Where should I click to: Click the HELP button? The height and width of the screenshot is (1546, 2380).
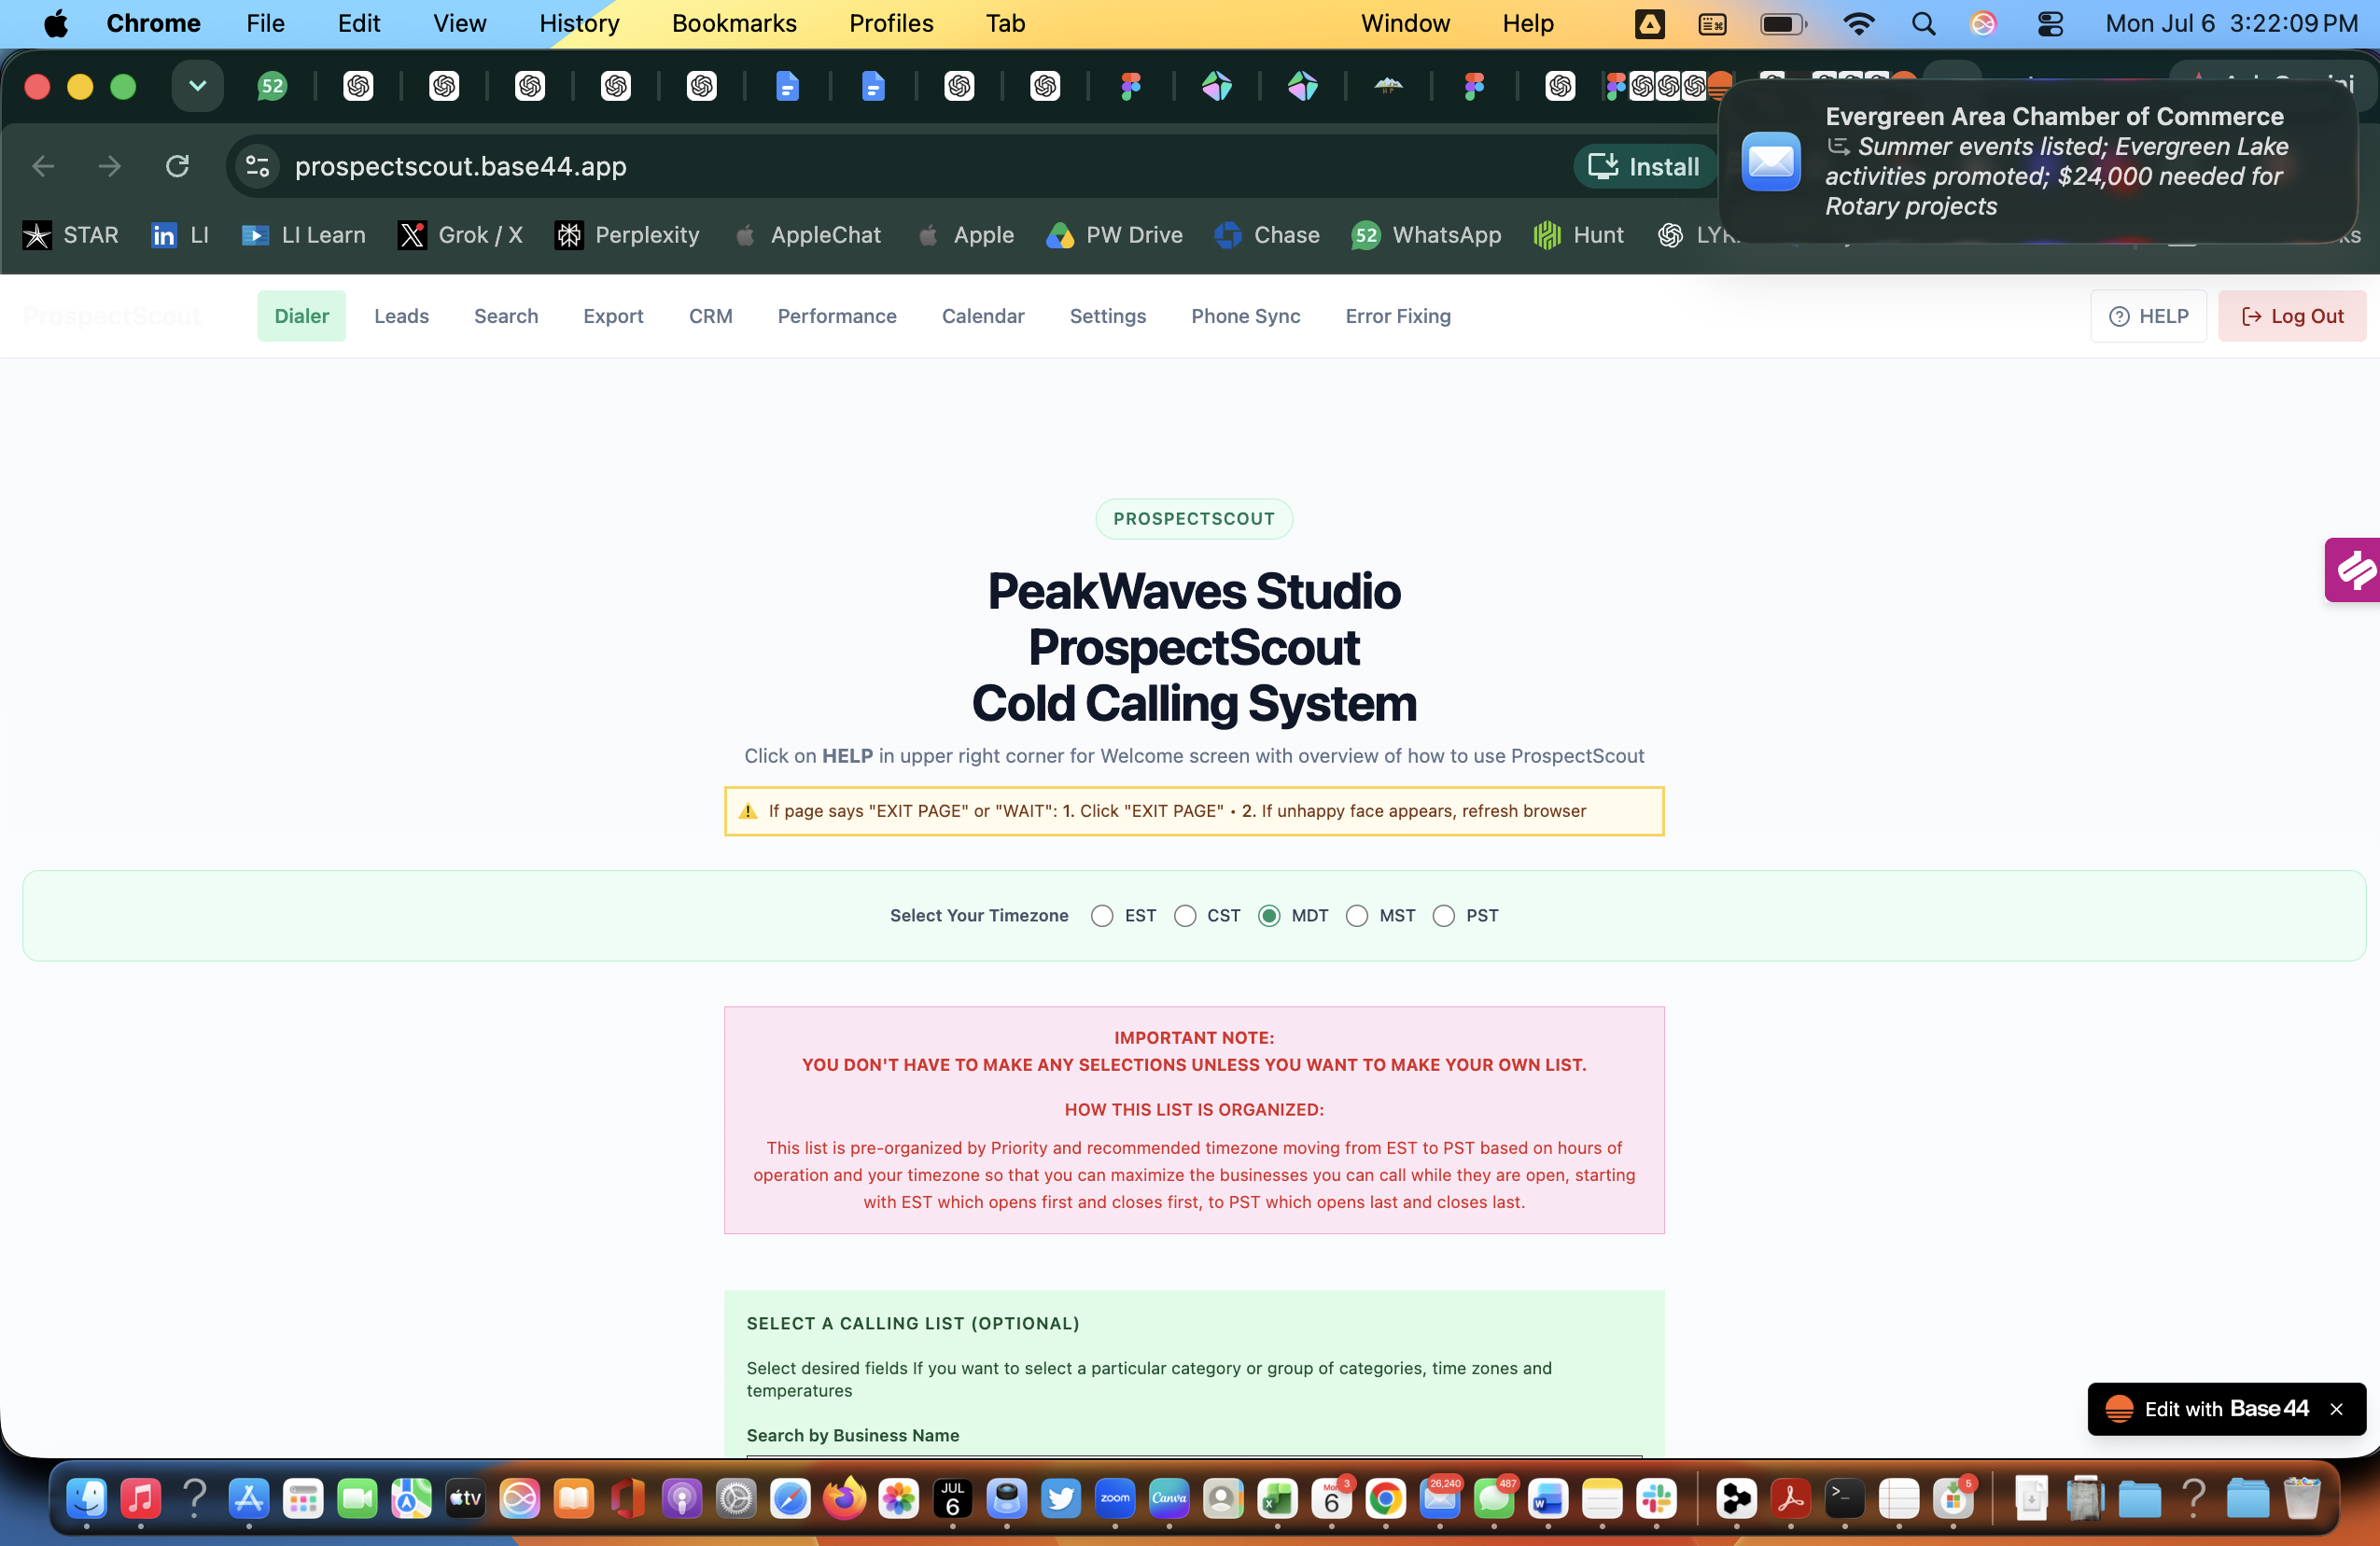click(2148, 316)
